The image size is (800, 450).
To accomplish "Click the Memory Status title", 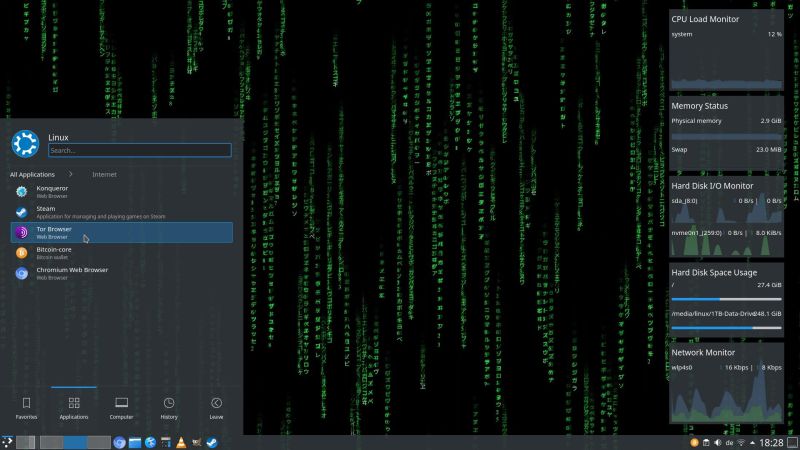I will pos(699,106).
